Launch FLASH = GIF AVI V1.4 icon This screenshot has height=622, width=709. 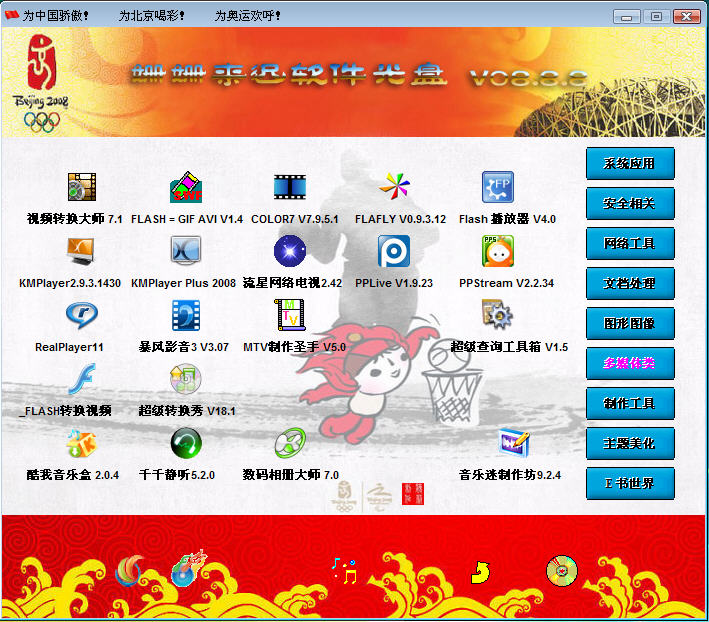[x=186, y=187]
